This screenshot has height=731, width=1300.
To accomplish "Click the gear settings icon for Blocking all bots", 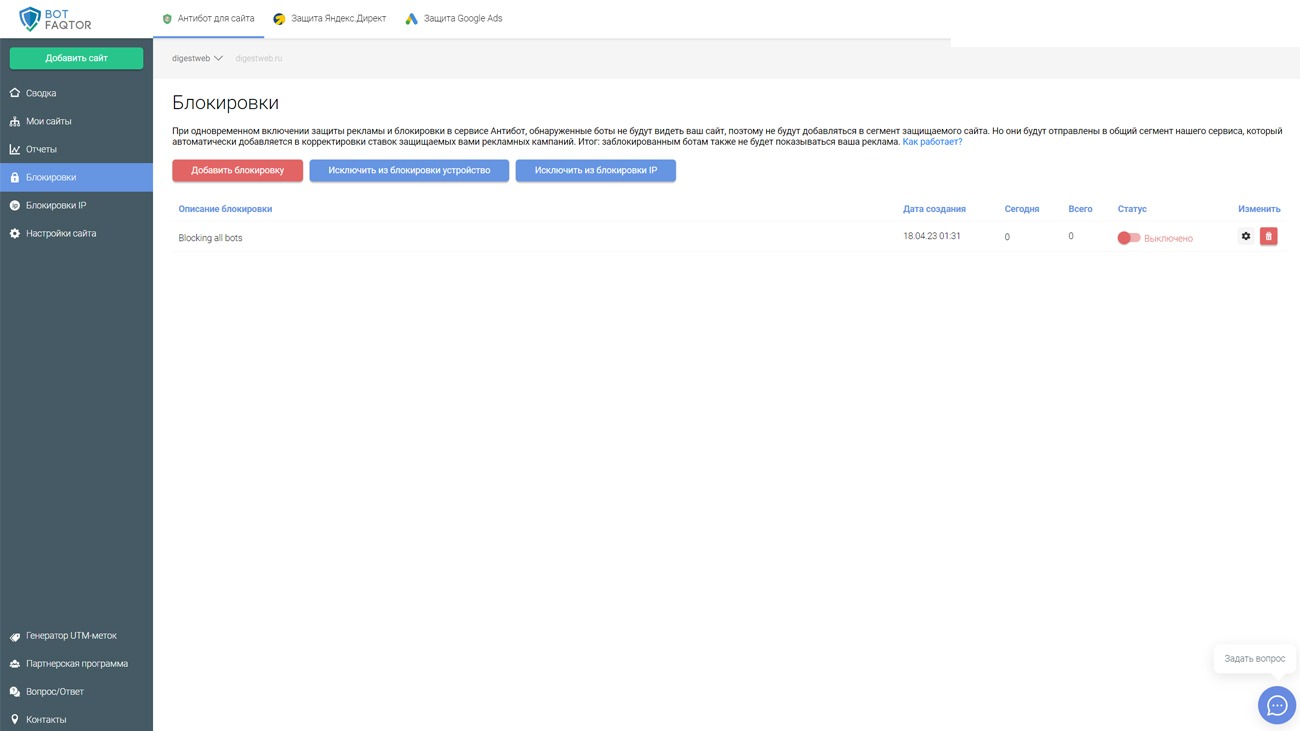I will (x=1245, y=236).
